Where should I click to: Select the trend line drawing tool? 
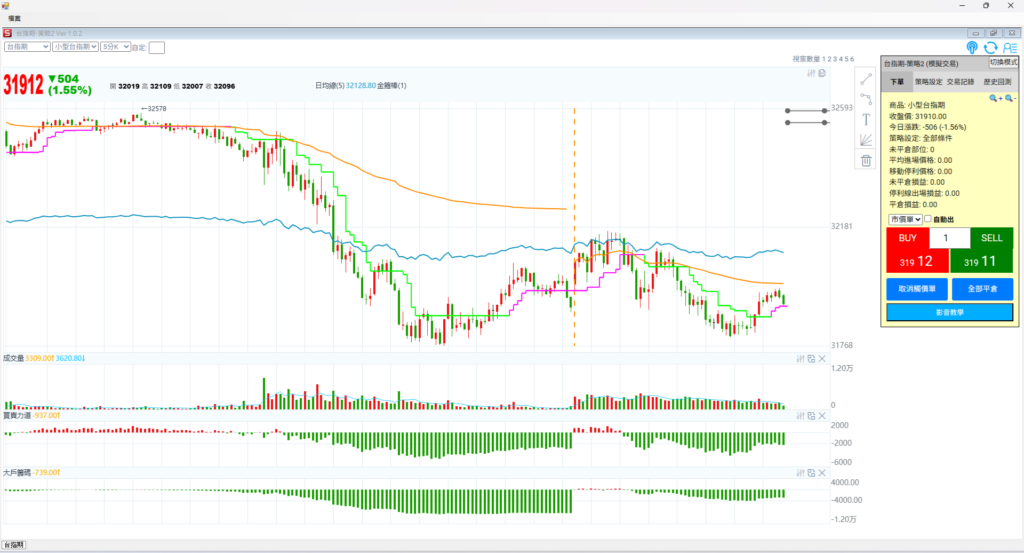pos(866,78)
